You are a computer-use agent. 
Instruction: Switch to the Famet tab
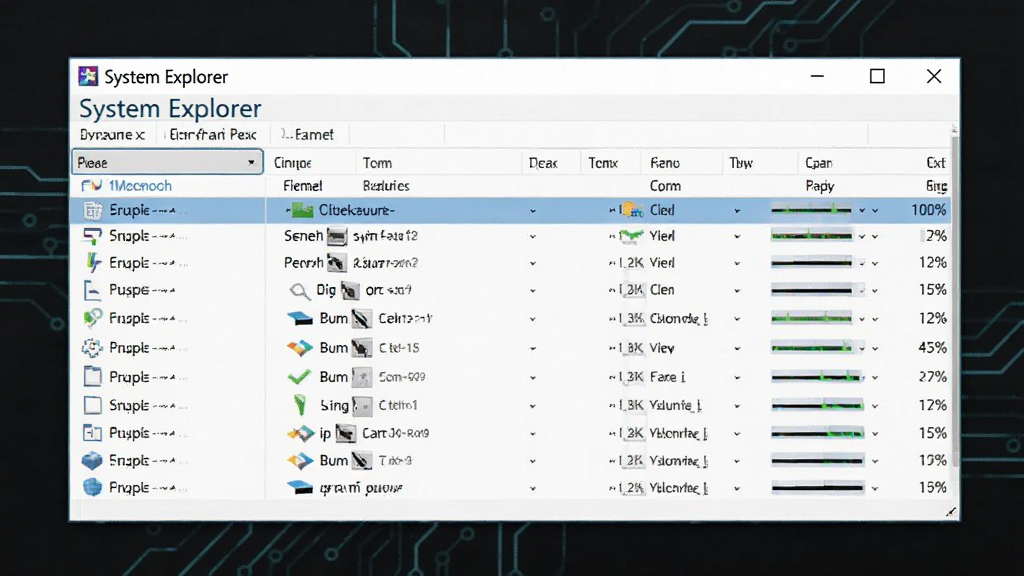308,135
